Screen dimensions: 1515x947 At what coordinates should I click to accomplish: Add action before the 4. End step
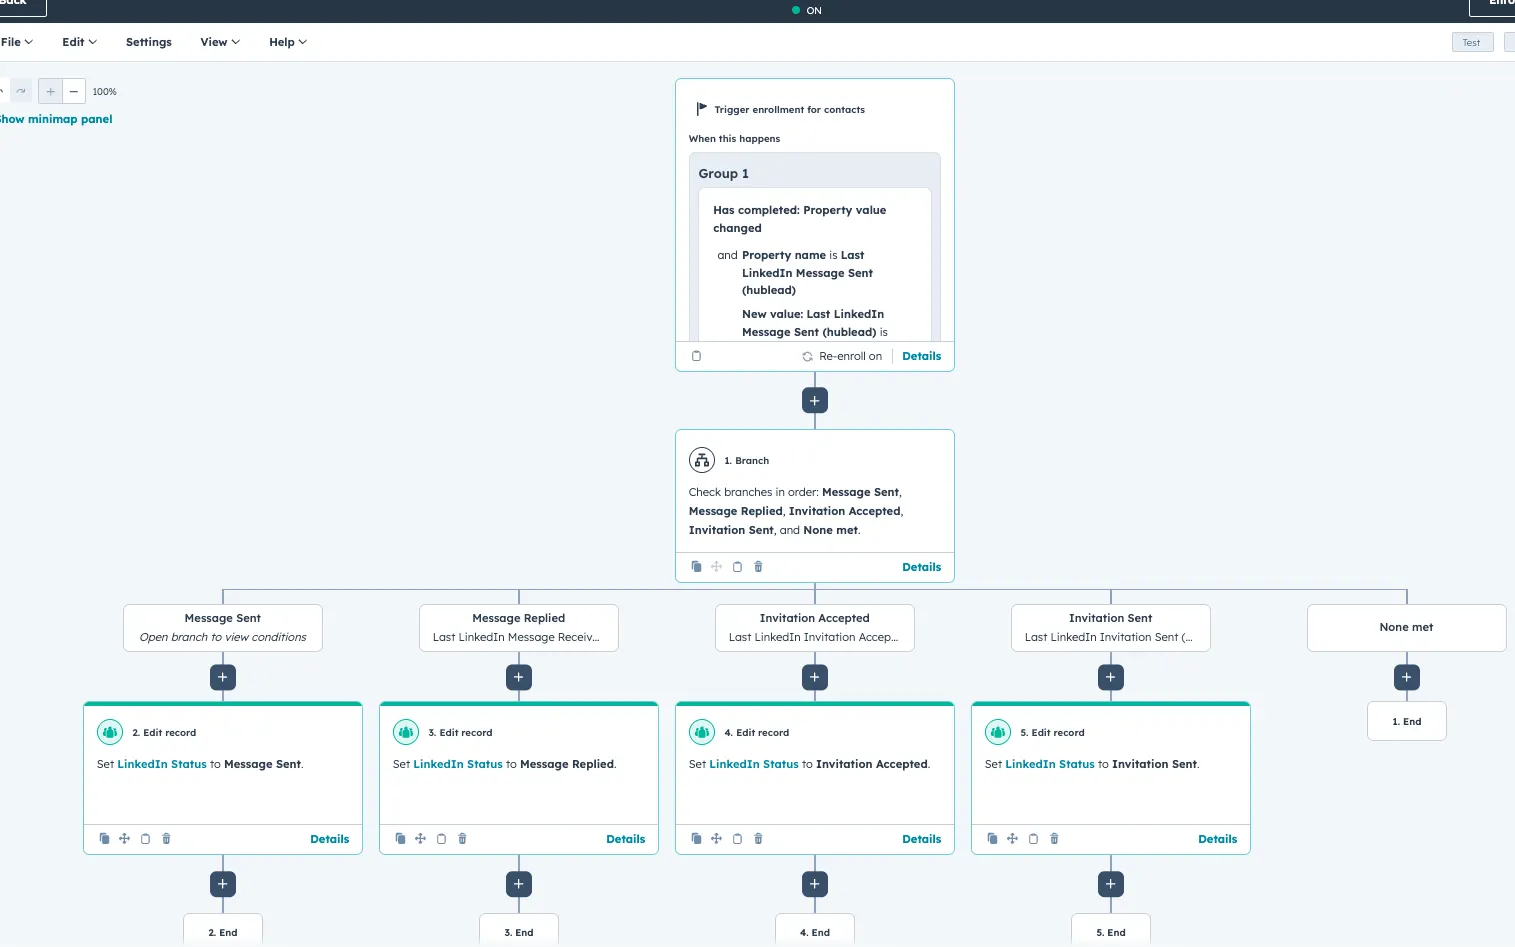pyautogui.click(x=815, y=884)
